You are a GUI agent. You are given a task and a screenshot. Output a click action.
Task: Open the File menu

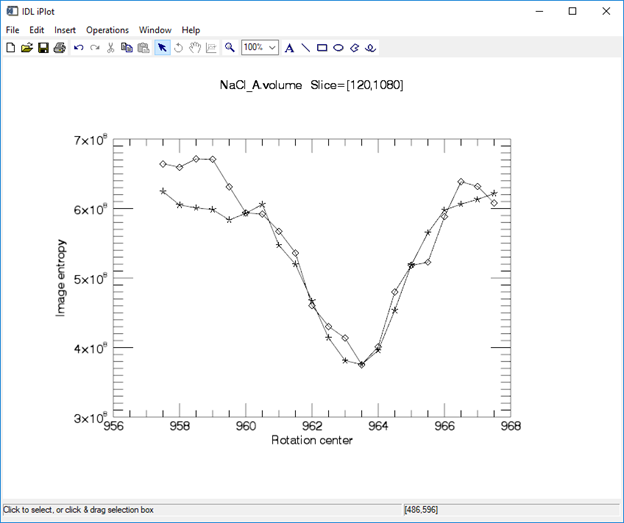tap(12, 30)
